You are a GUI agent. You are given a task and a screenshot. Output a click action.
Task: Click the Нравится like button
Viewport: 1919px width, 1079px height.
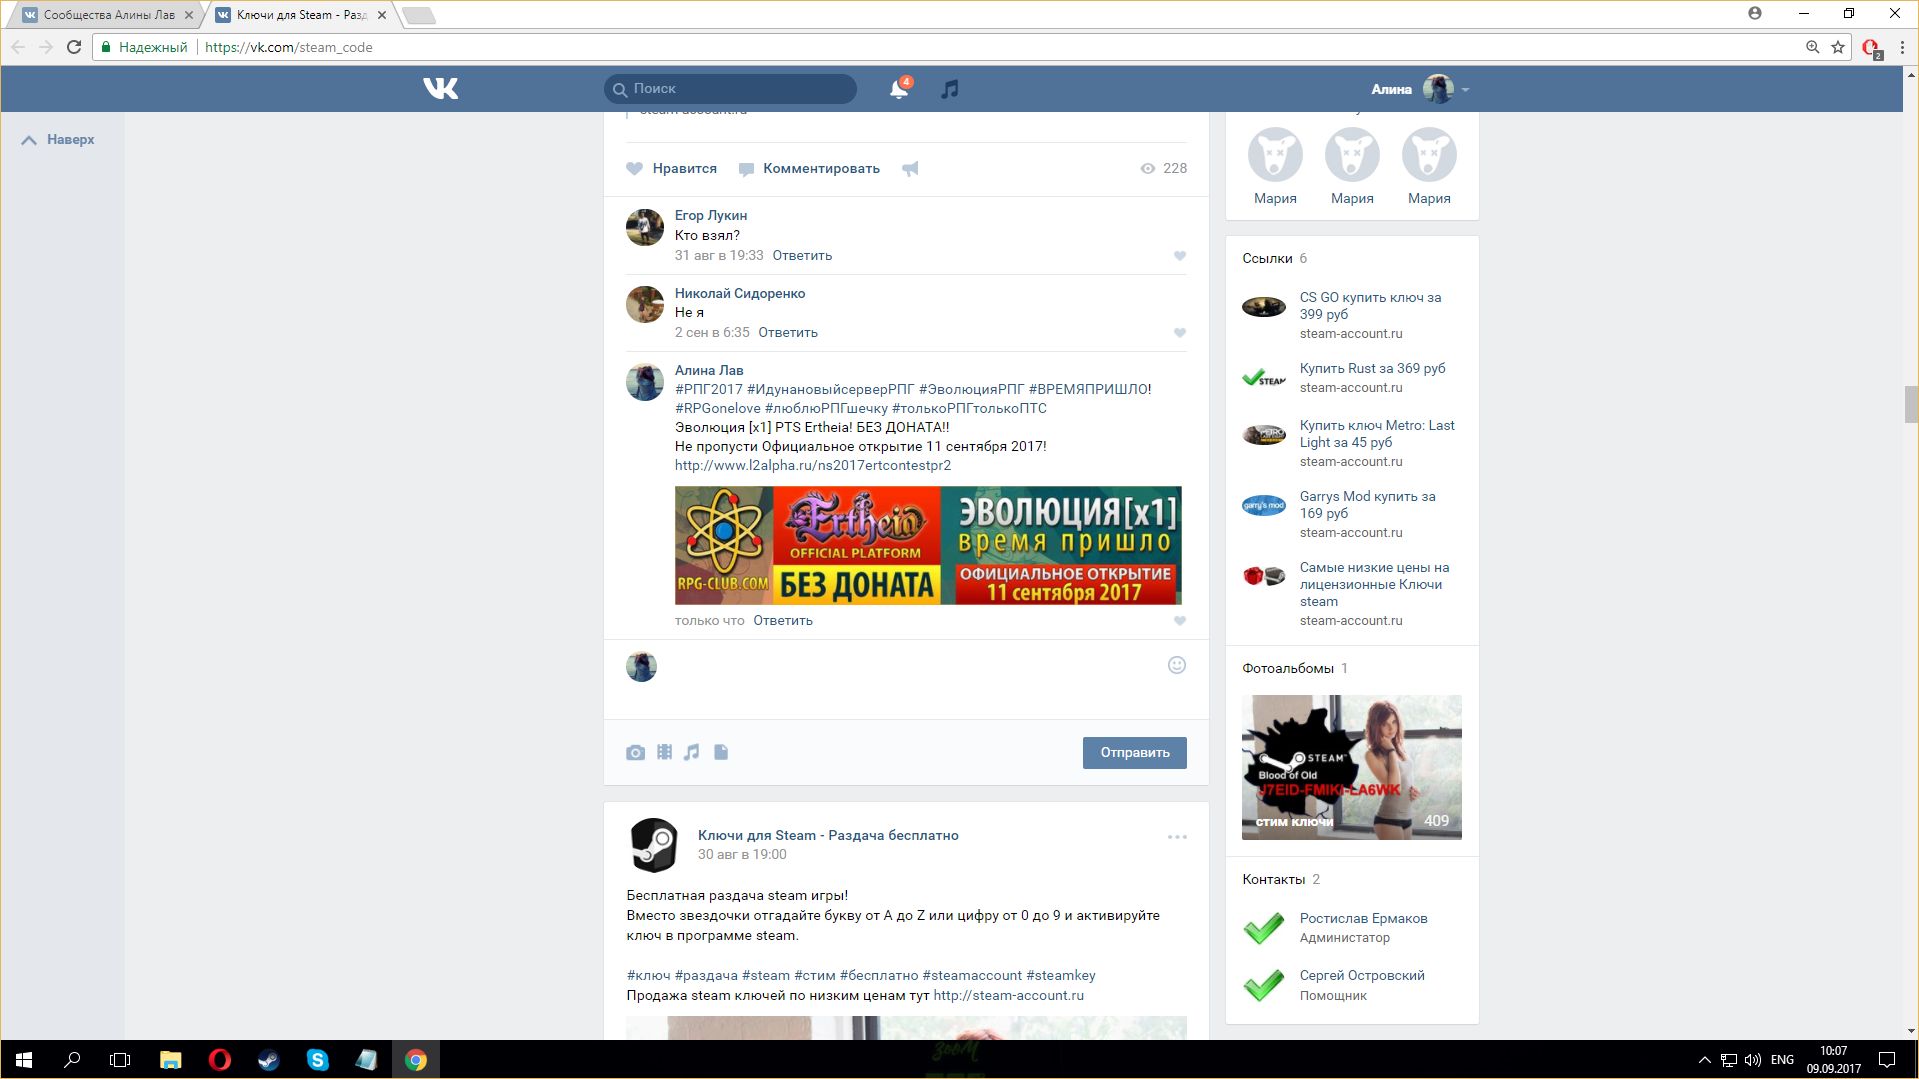[672, 169]
